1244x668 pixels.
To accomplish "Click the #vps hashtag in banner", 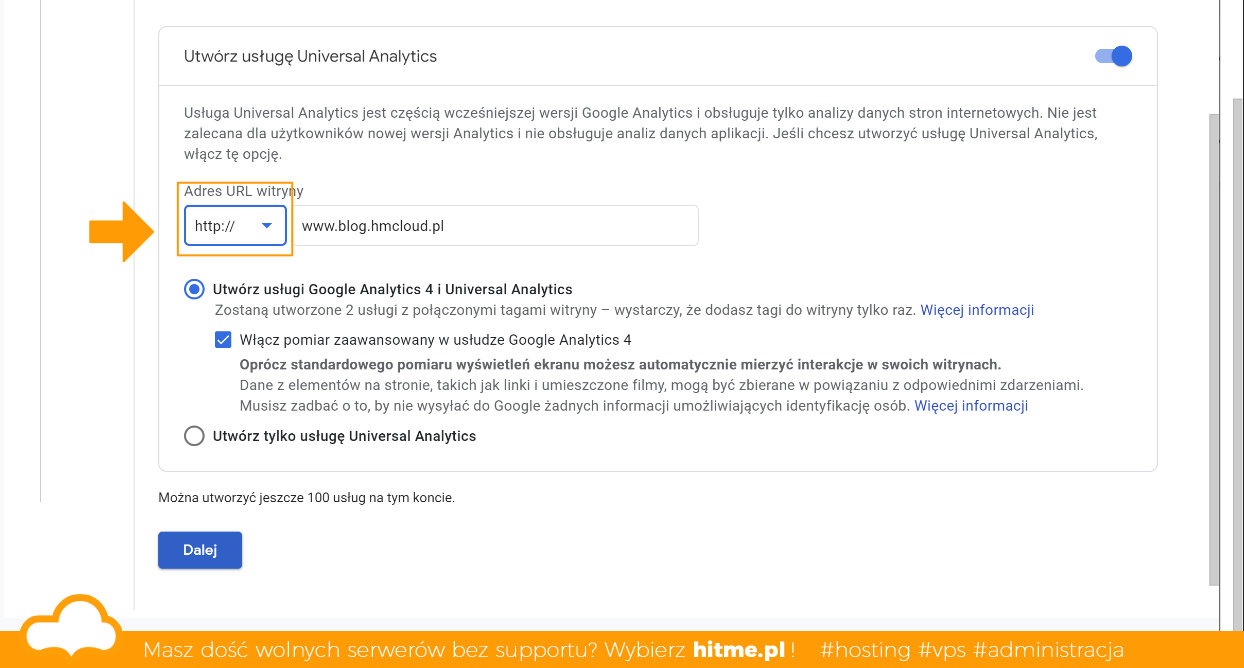I will click(942, 650).
